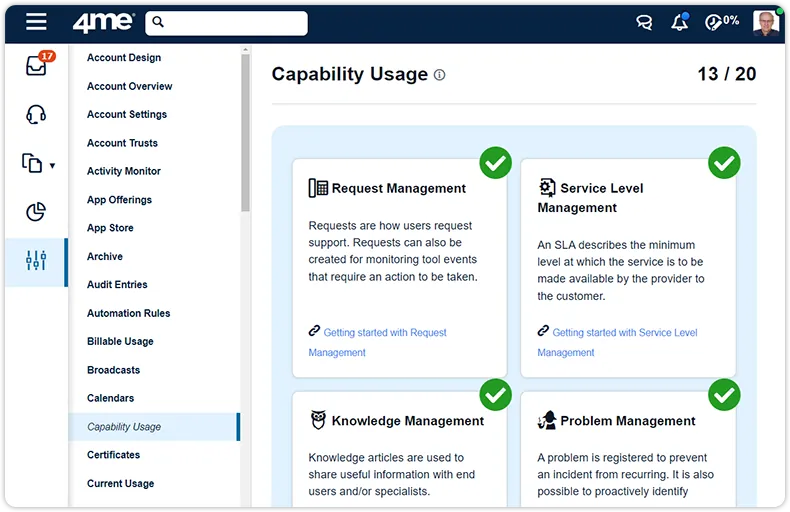Click the Service Level Management gear icon
The width and height of the screenshot is (790, 512).
click(547, 187)
